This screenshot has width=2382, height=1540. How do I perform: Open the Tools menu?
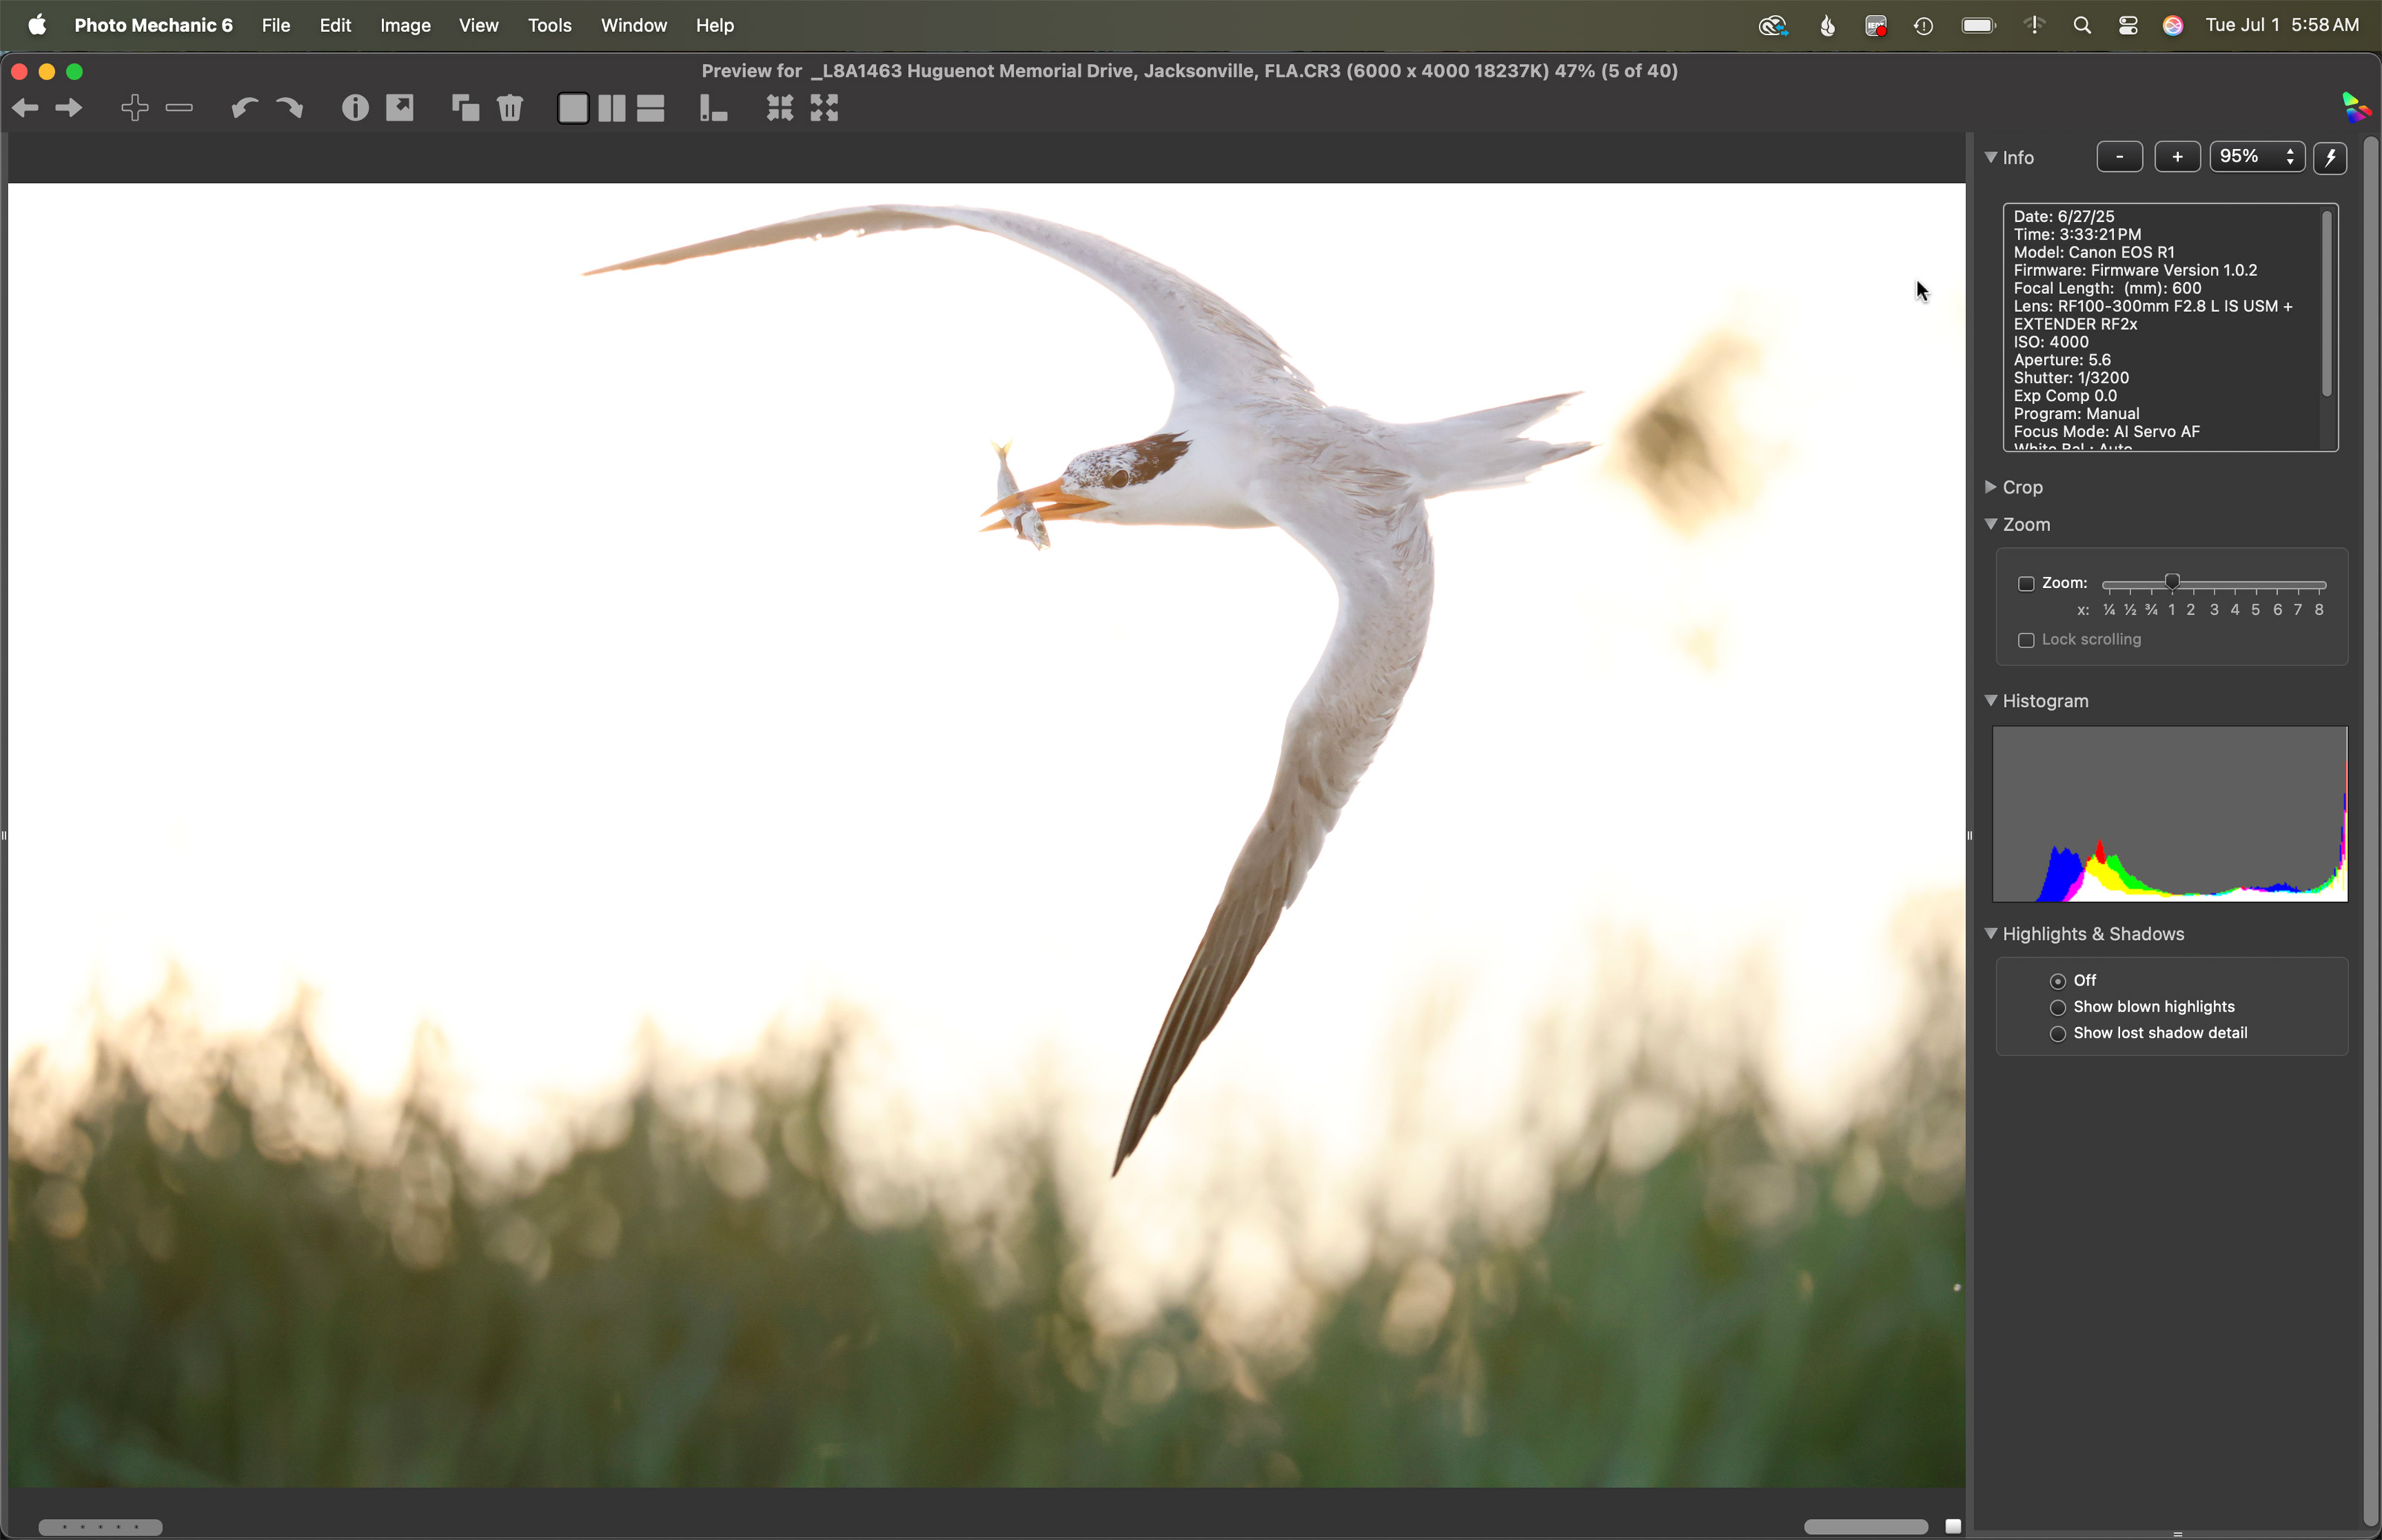[549, 26]
